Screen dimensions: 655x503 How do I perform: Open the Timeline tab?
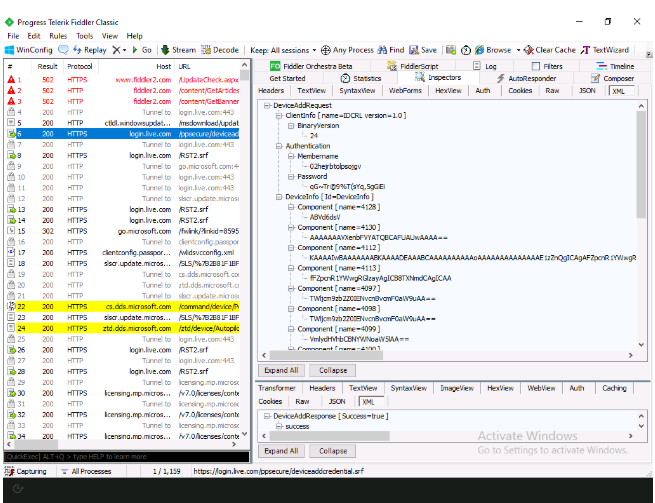[615, 66]
